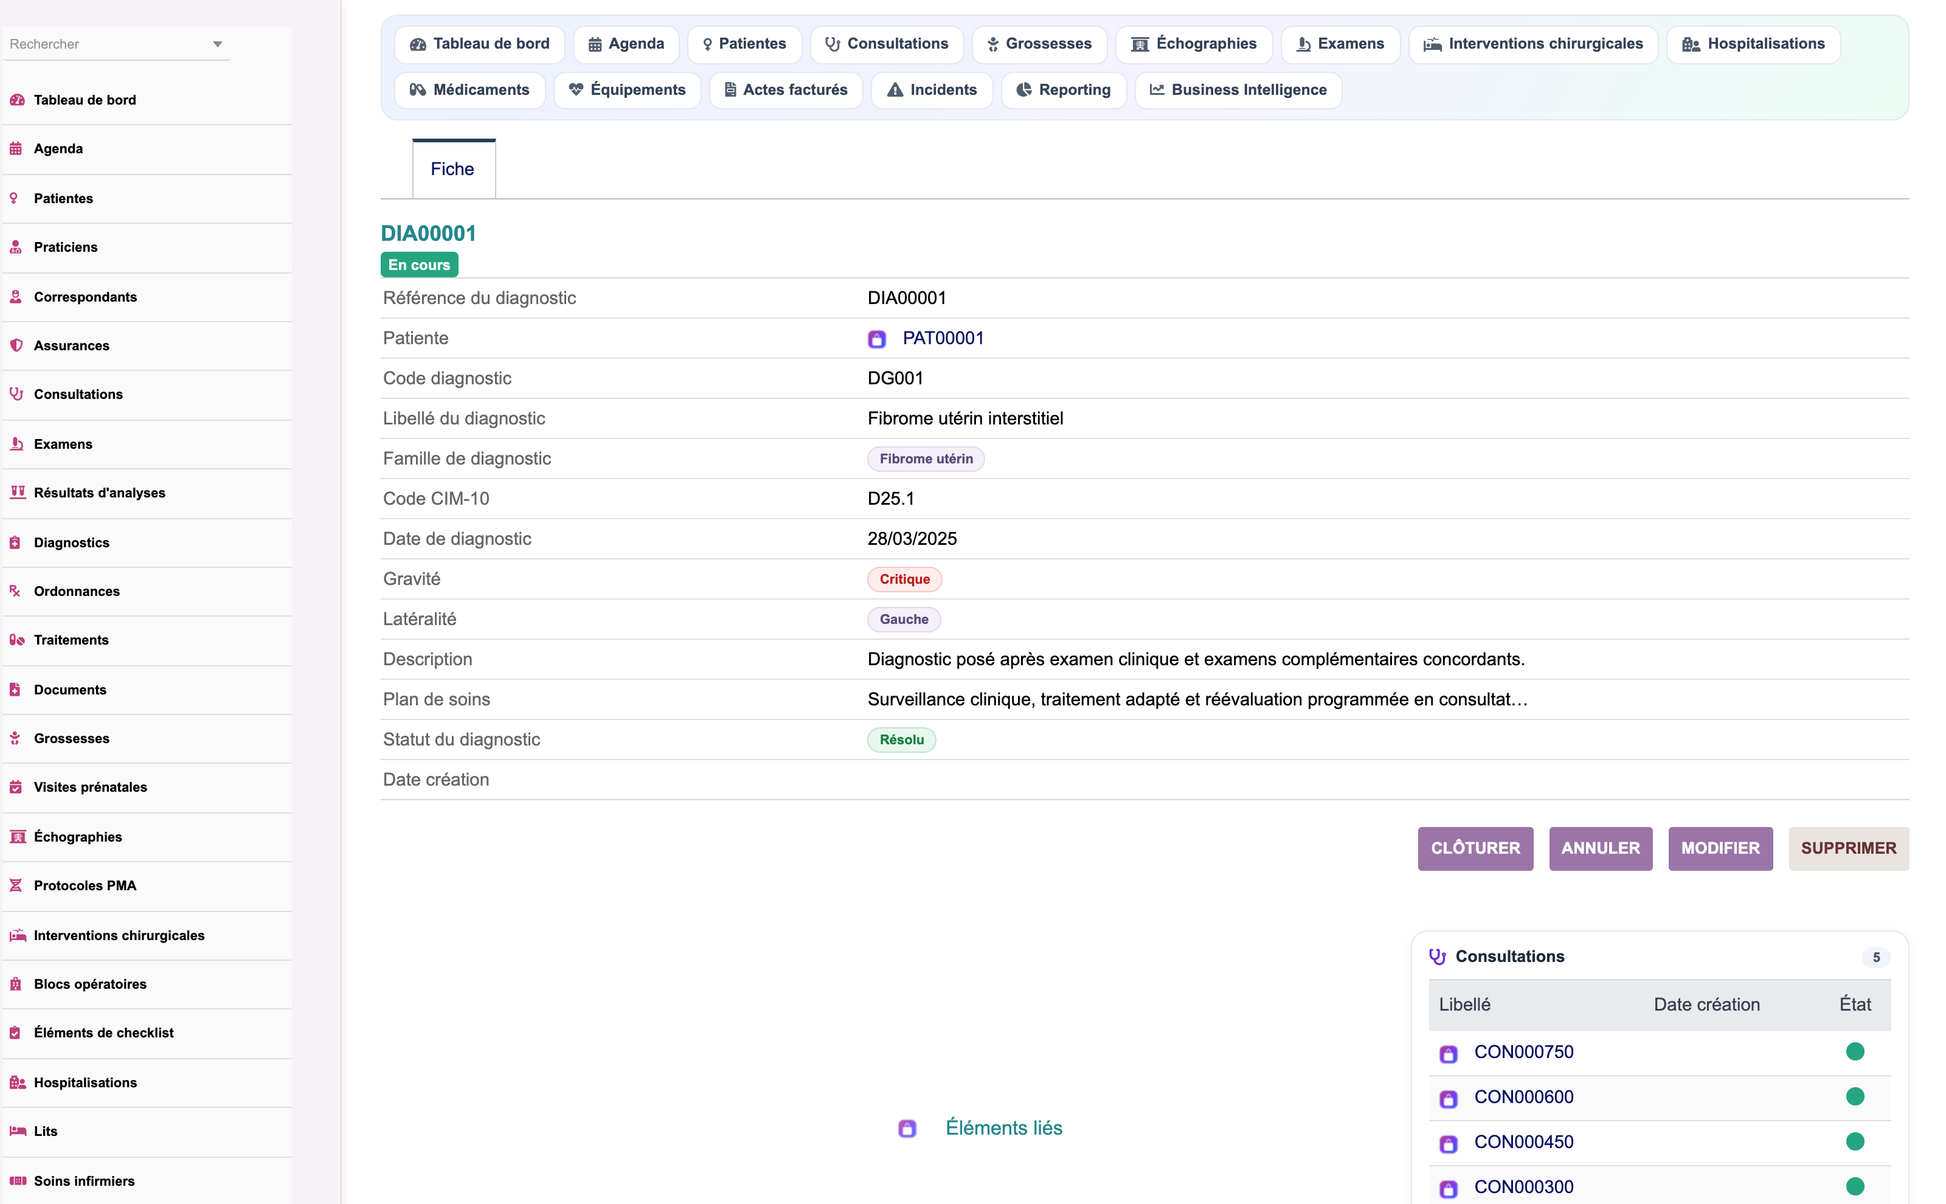Image resolution: width=1946 pixels, height=1204 pixels.
Task: Click the Agenda calendar icon in sidebar
Action: [16, 149]
